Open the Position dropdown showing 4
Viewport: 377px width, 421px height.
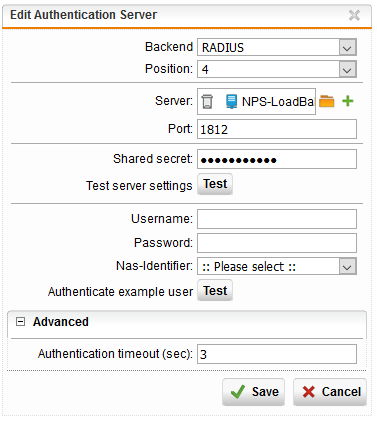point(277,69)
